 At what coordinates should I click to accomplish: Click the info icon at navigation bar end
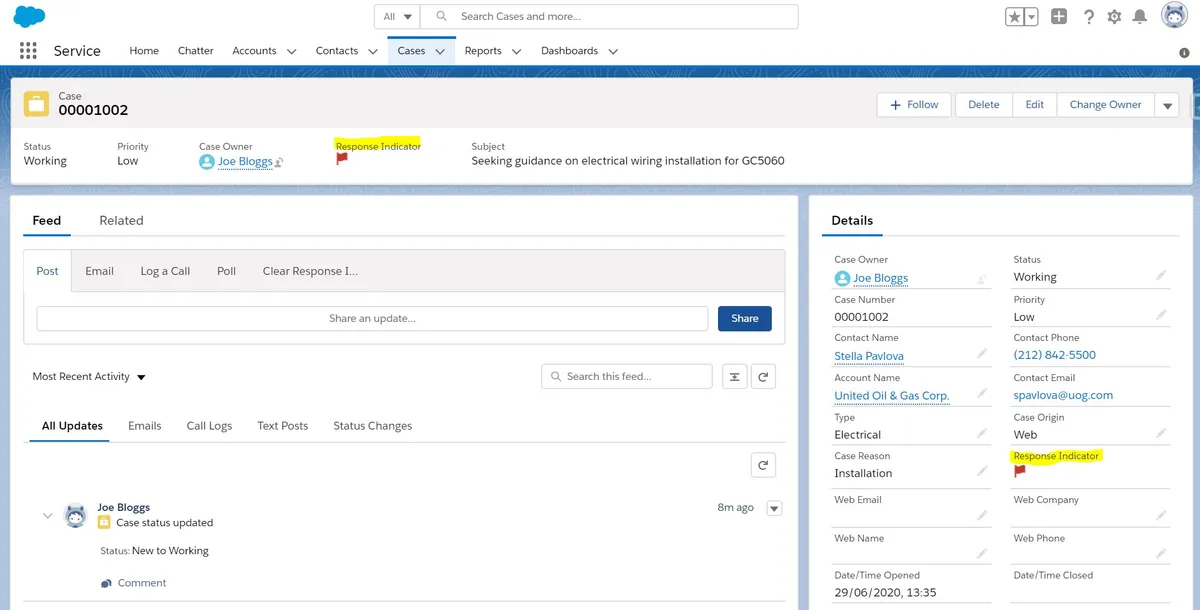[x=1185, y=52]
